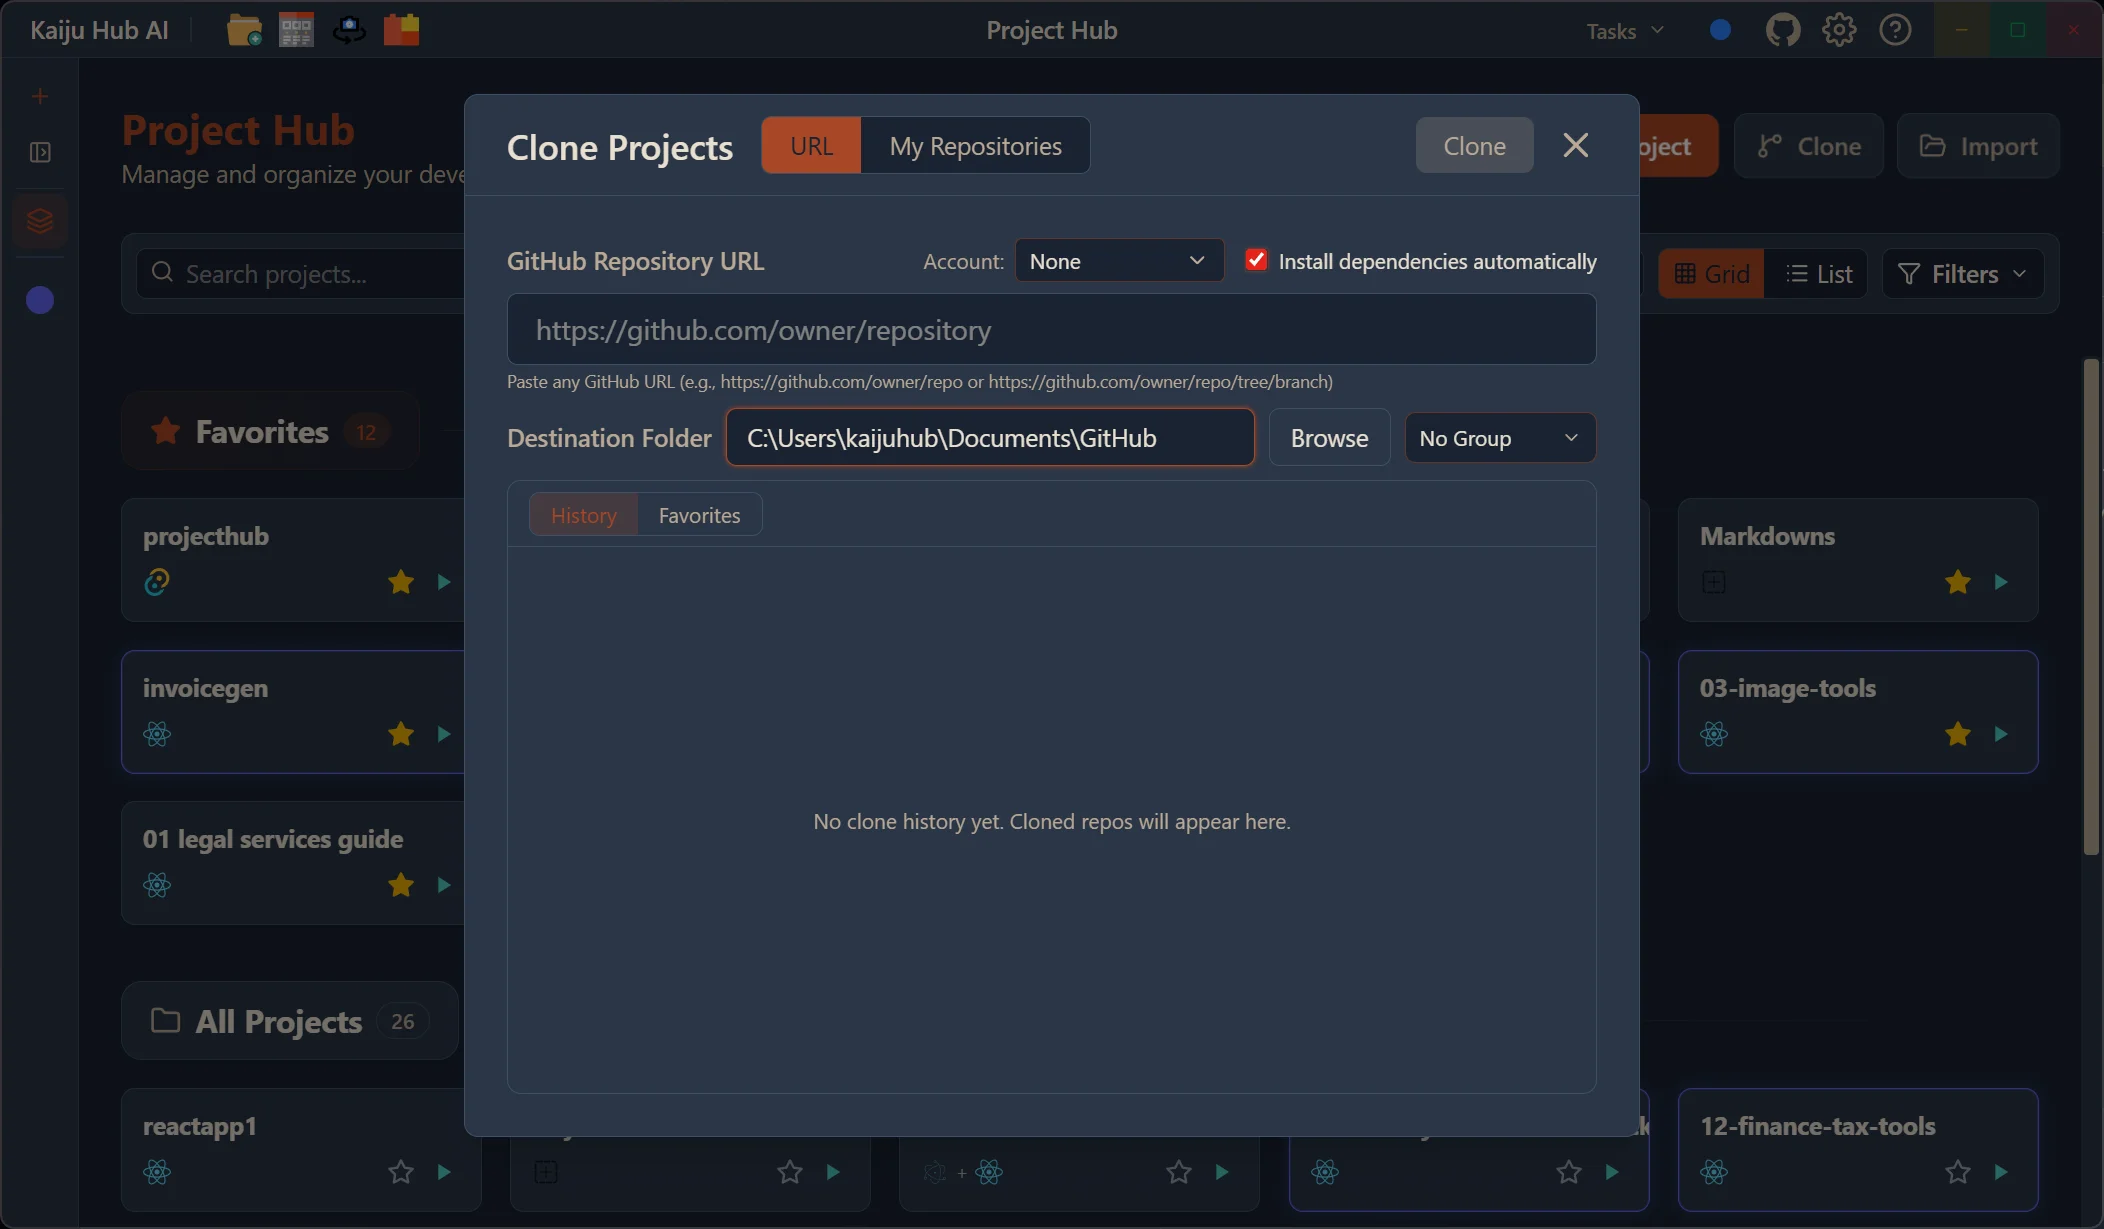
Task: Run the 12-finance-tax-tools project play icon
Action: 2001,1172
